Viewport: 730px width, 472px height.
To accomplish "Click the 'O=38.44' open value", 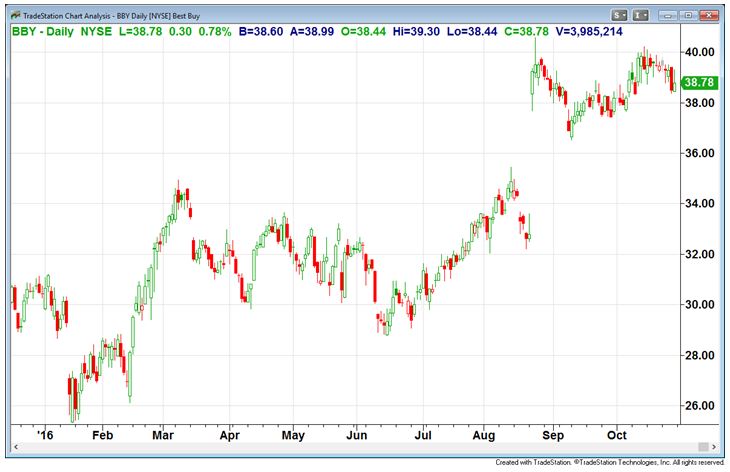I will coord(363,32).
